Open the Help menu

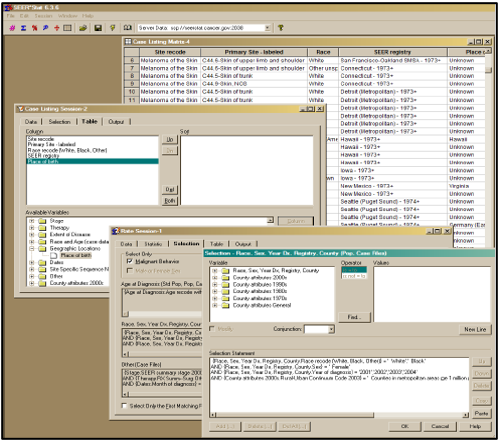click(88, 16)
